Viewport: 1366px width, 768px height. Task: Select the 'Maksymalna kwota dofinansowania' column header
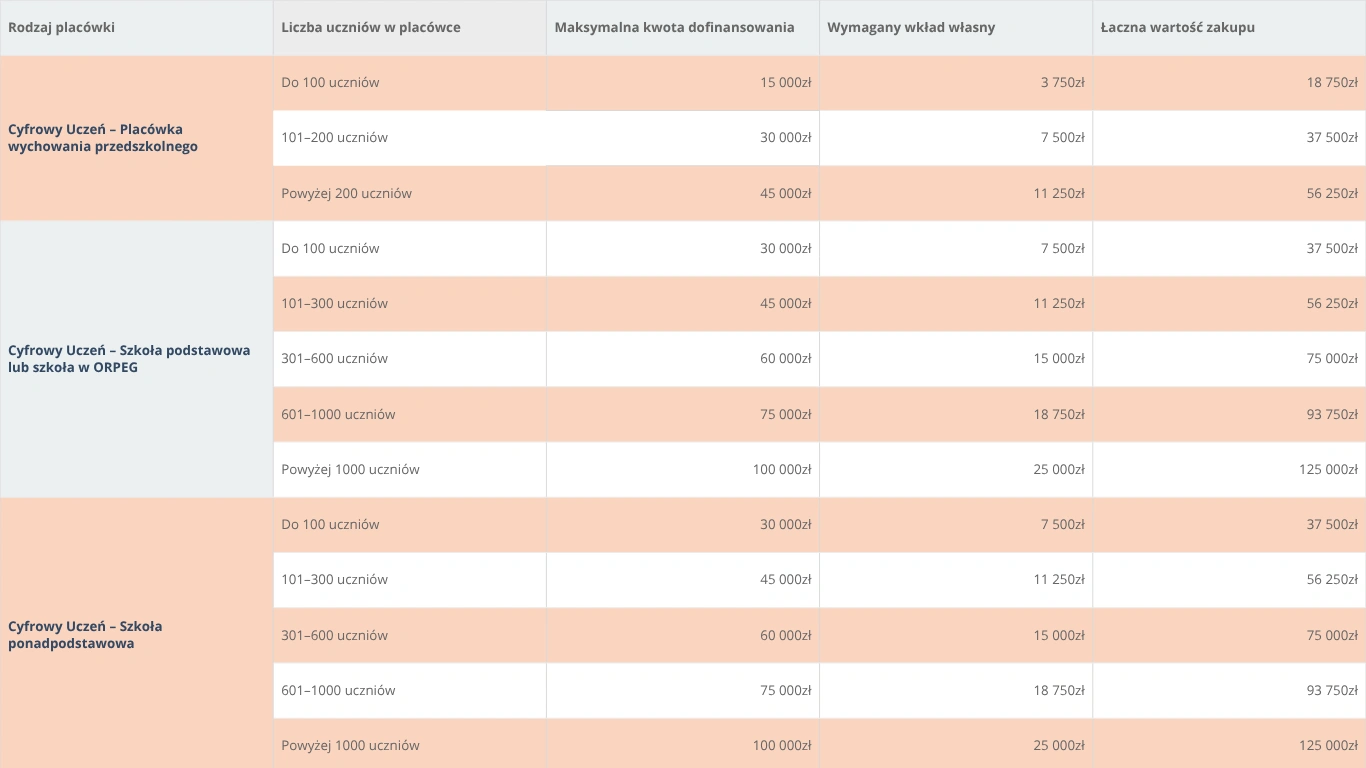click(x=683, y=28)
